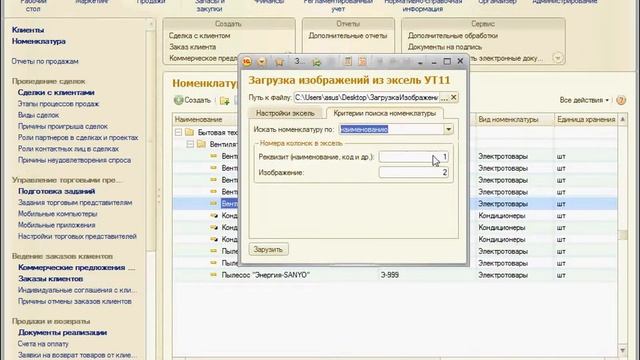Click the green get-link icon in the dialog title bar
Viewport: 640px width, 360px height.
[x=316, y=62]
